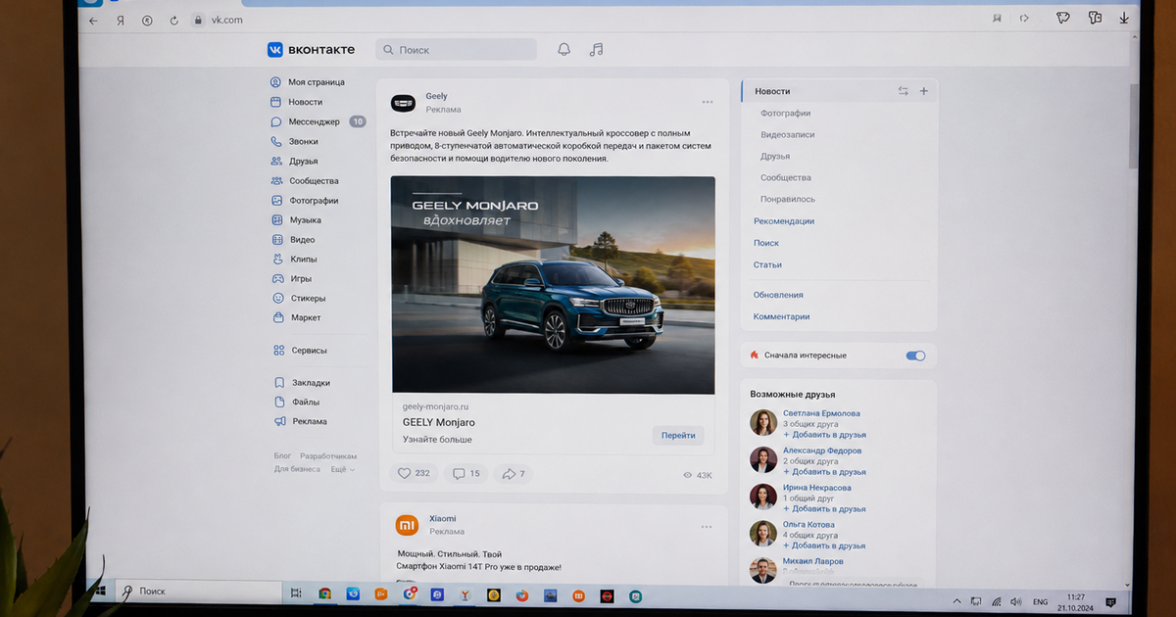Click the Закладки bookmark icon
This screenshot has height=617, width=1176.
click(x=279, y=382)
